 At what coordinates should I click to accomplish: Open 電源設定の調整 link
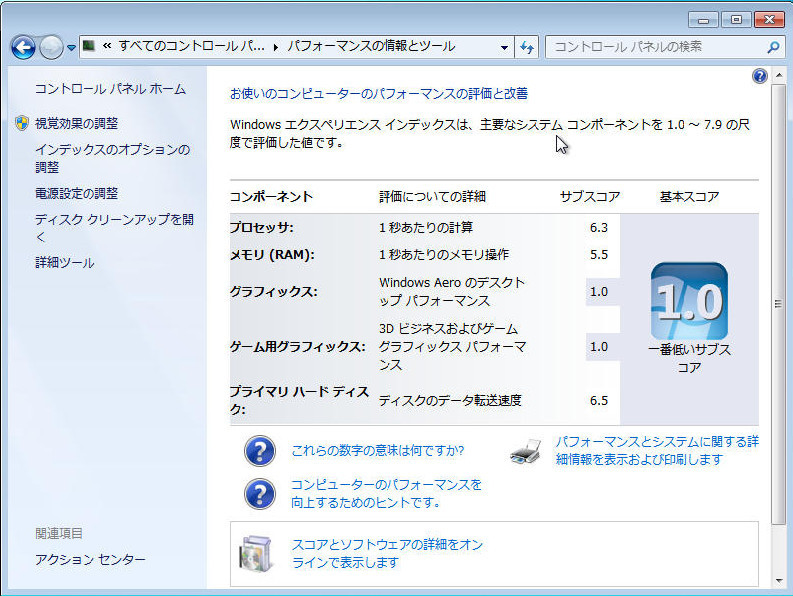pos(76,193)
